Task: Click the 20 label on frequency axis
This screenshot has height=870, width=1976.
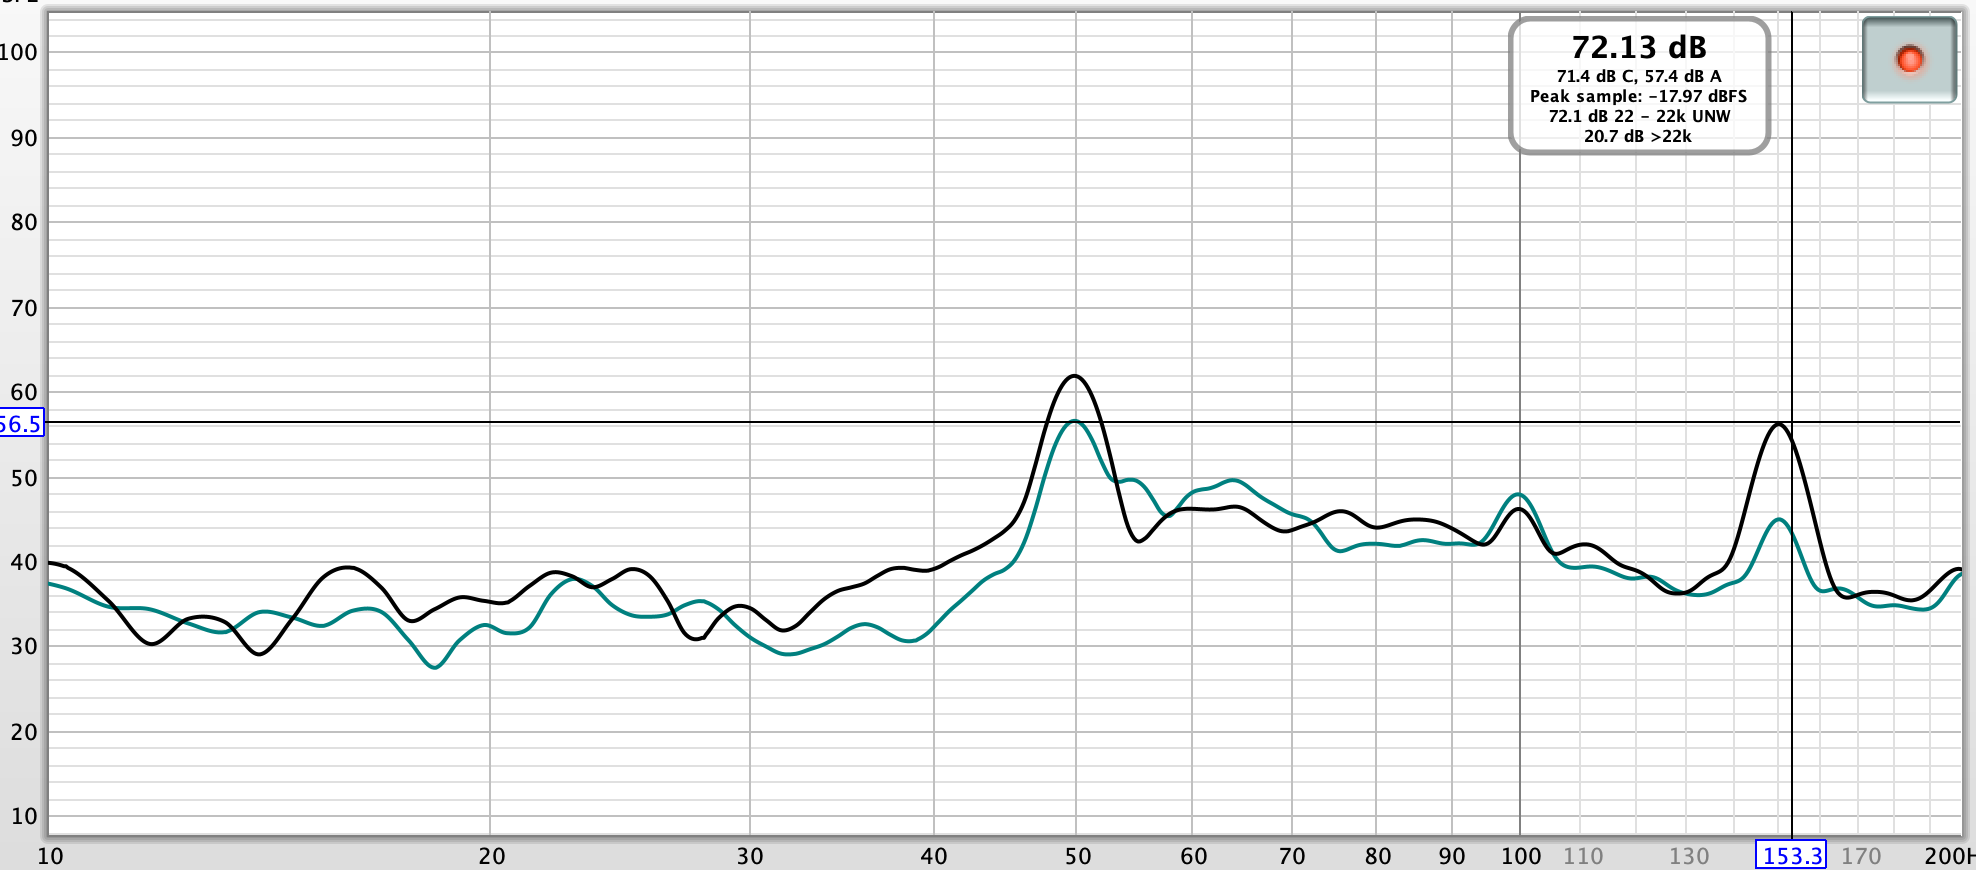Action: (x=491, y=856)
